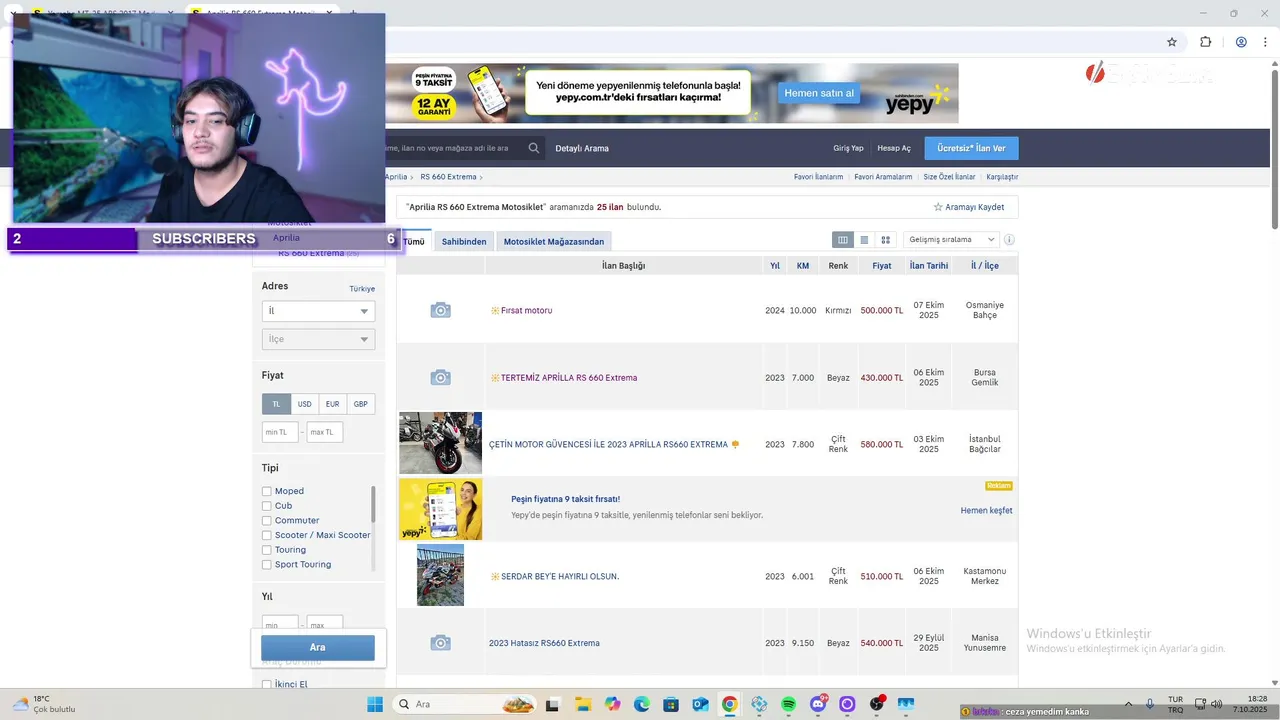This screenshot has width=1280, height=720.
Task: Open Spotify from taskbar
Action: coord(788,704)
